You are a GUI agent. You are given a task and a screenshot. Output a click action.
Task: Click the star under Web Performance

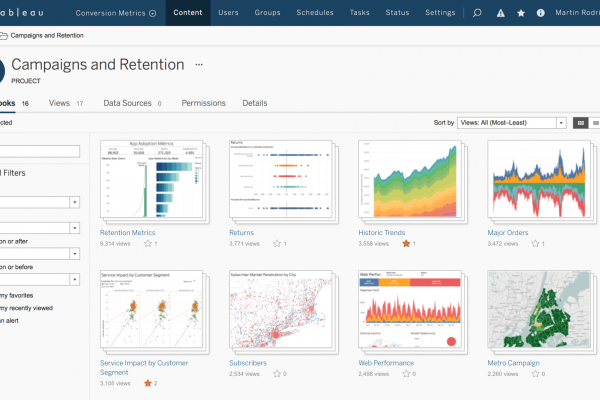coord(406,373)
